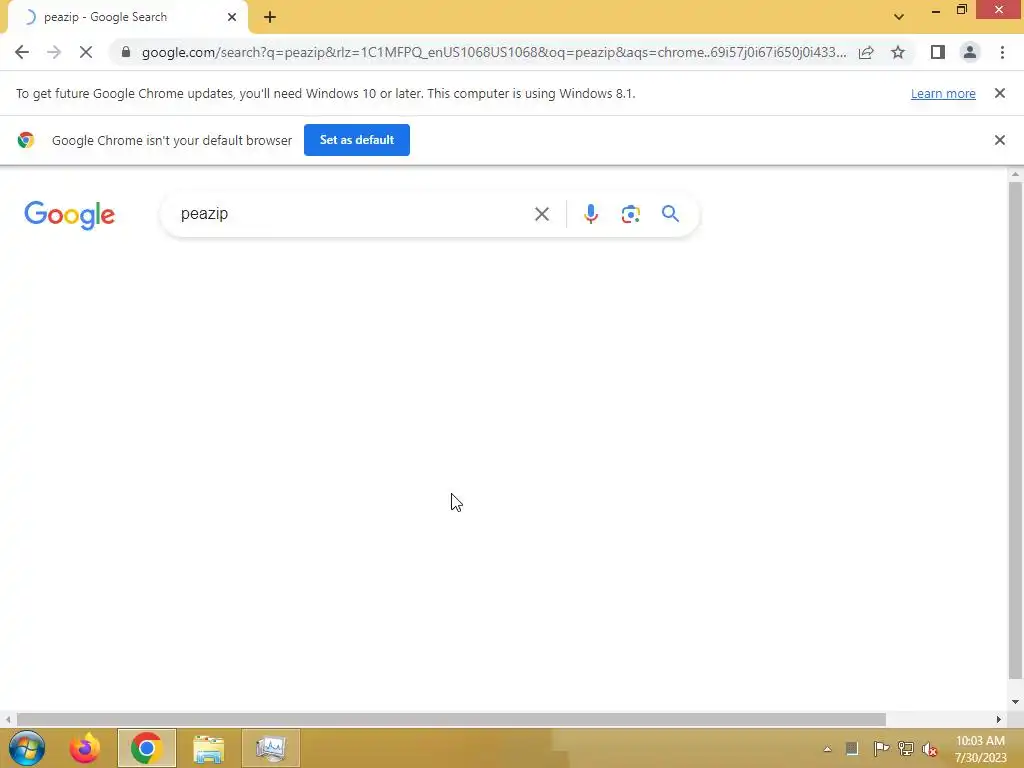Share this page using share icon

click(866, 52)
